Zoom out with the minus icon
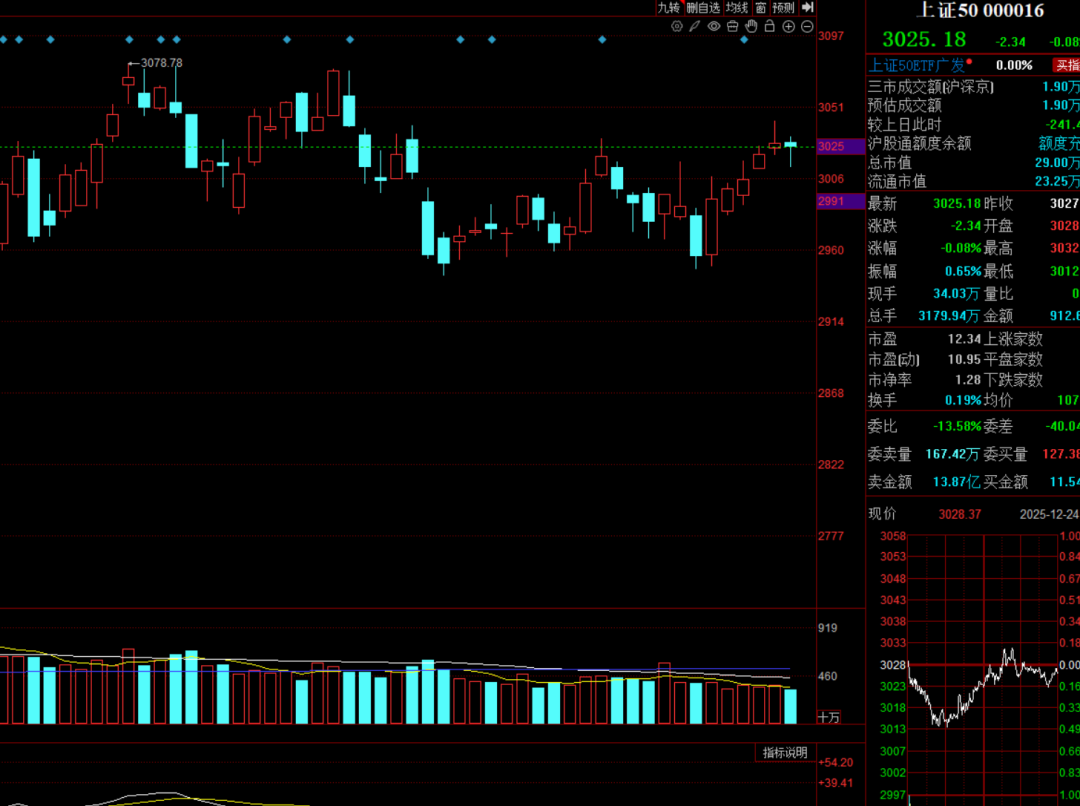Viewport: 1080px width, 806px height. coord(806,26)
